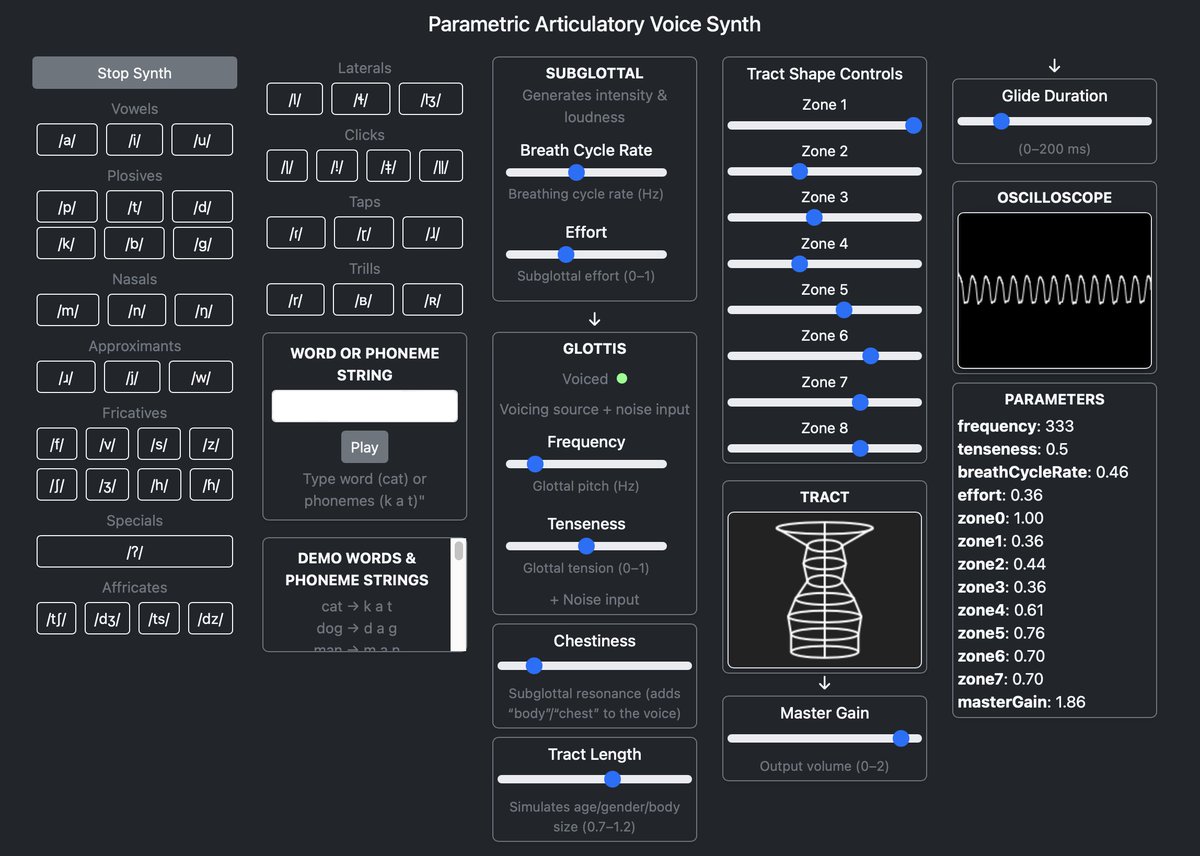The image size is (1200, 856).
Task: Click the /tʃ/ affricate button
Action: [57, 619]
